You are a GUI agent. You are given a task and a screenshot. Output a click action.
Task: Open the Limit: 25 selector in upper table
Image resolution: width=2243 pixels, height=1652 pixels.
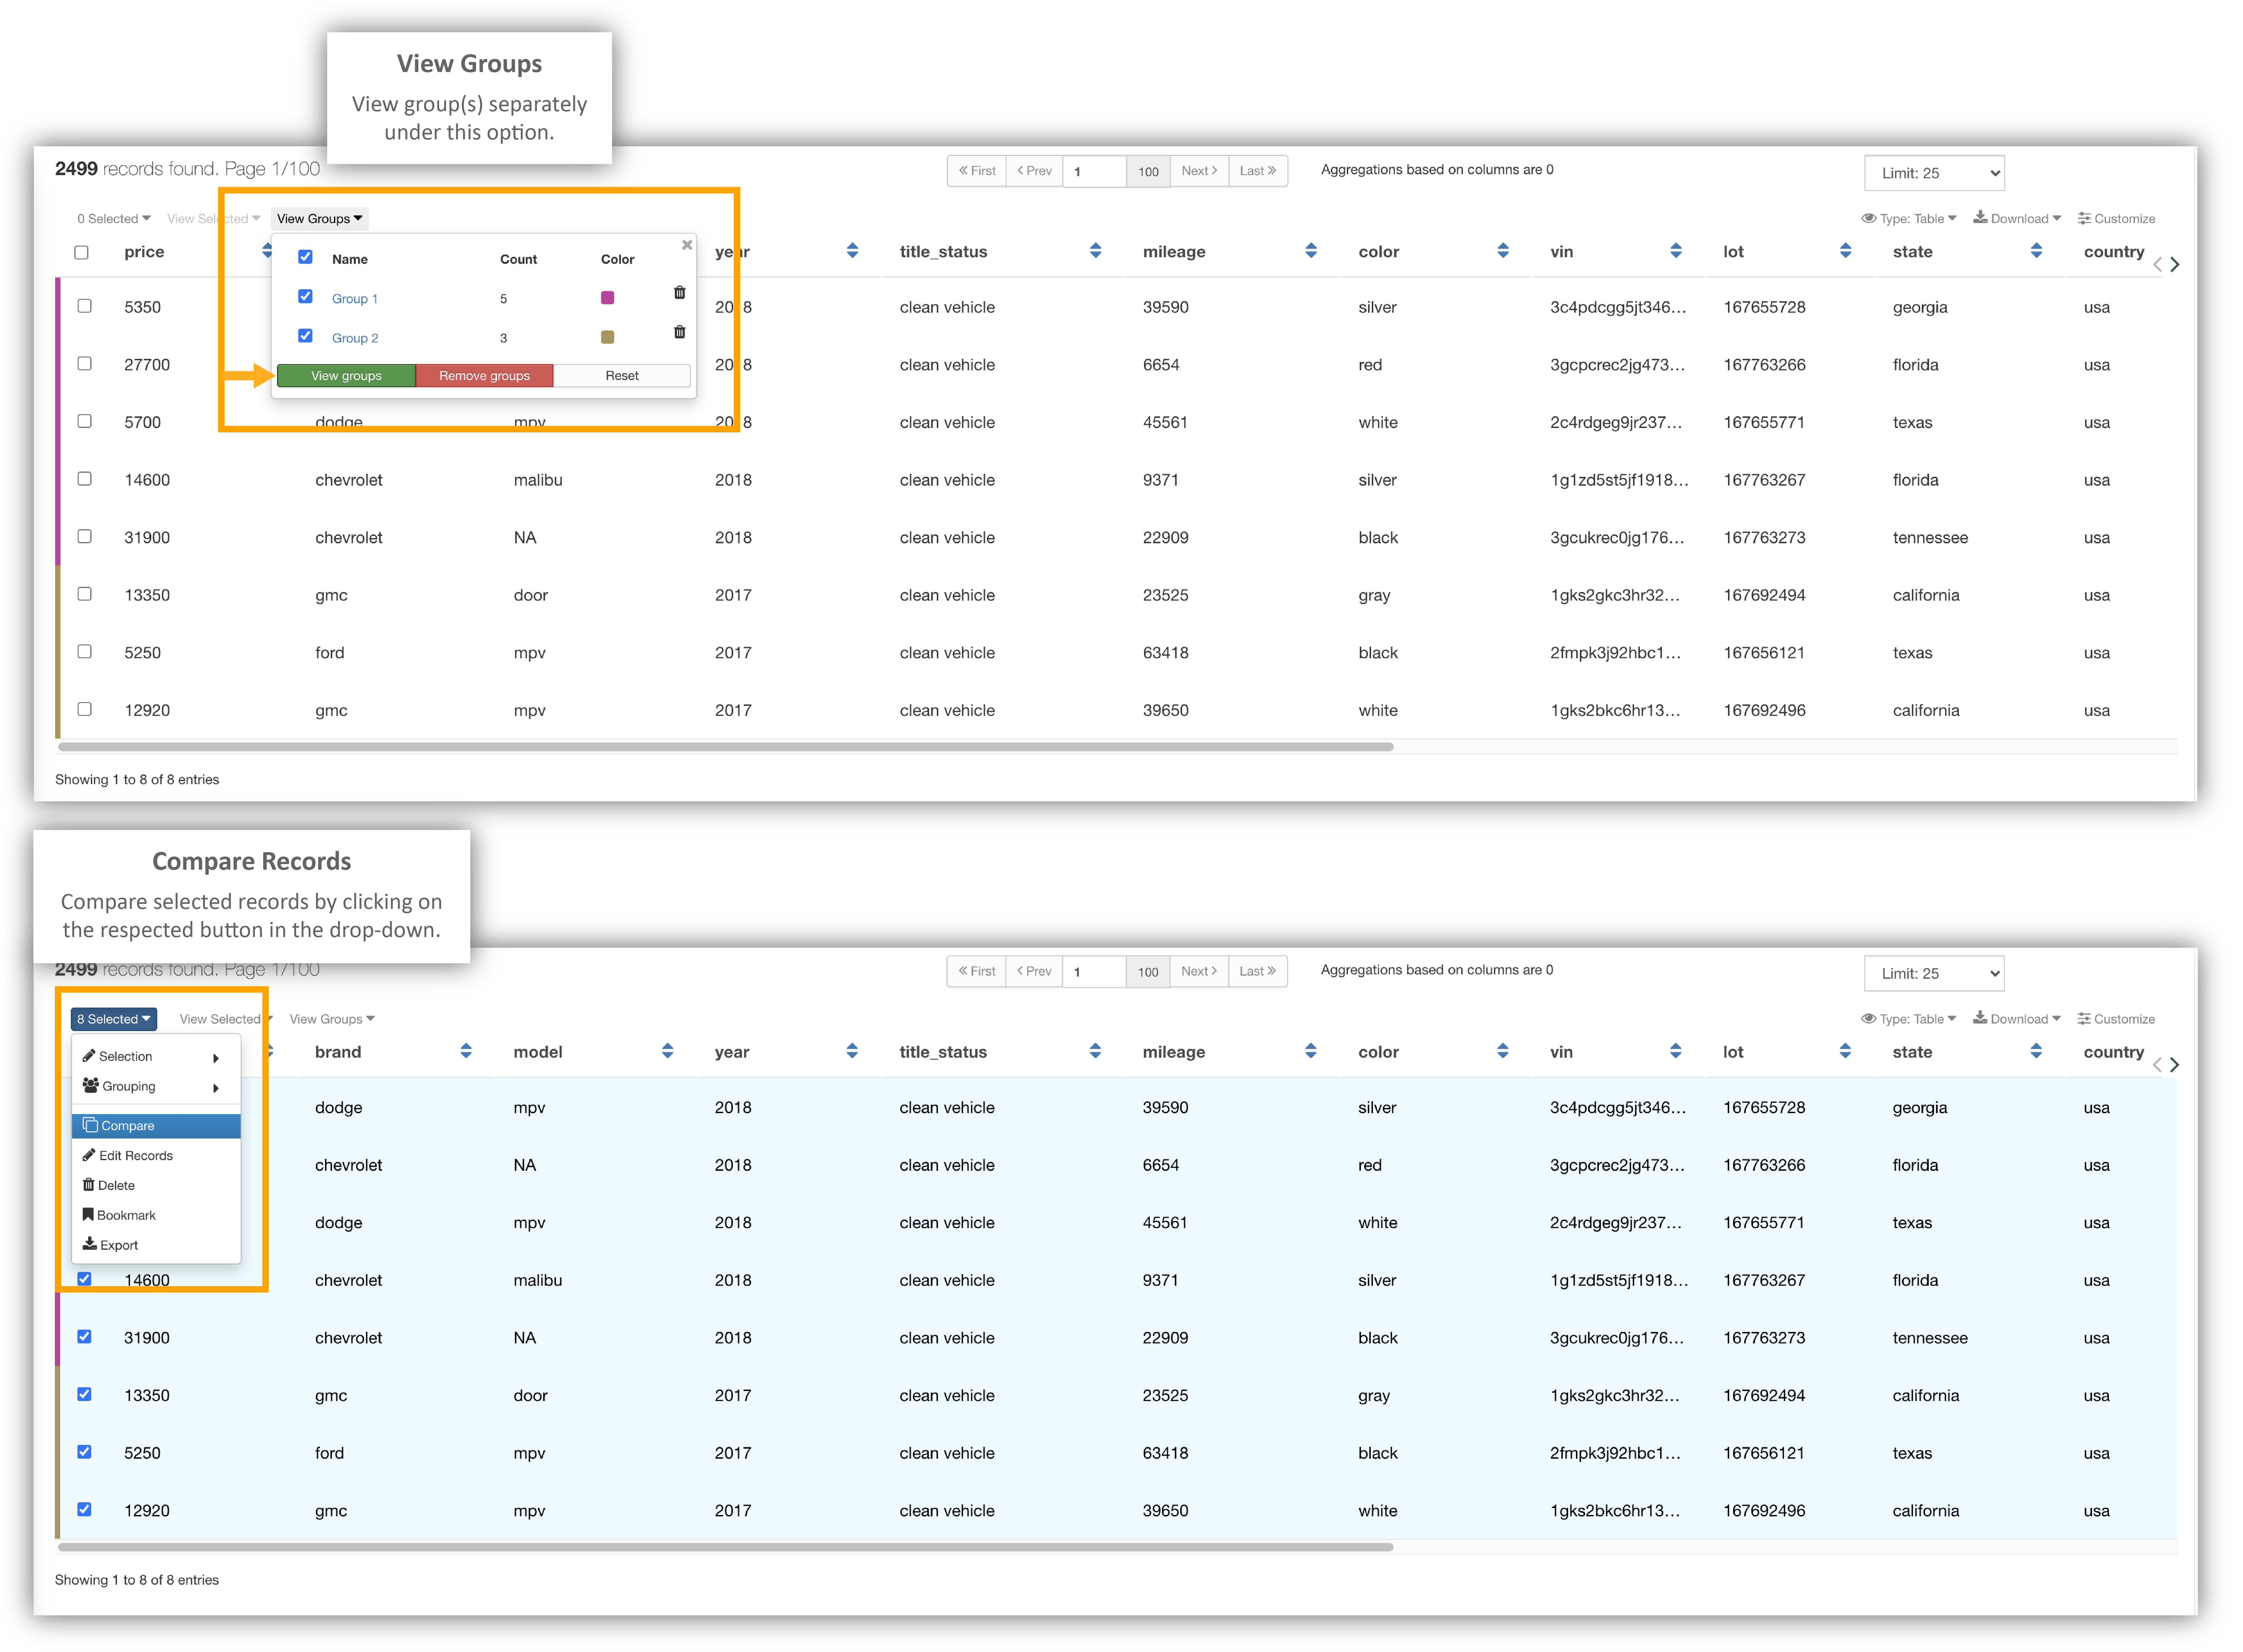point(1934,173)
